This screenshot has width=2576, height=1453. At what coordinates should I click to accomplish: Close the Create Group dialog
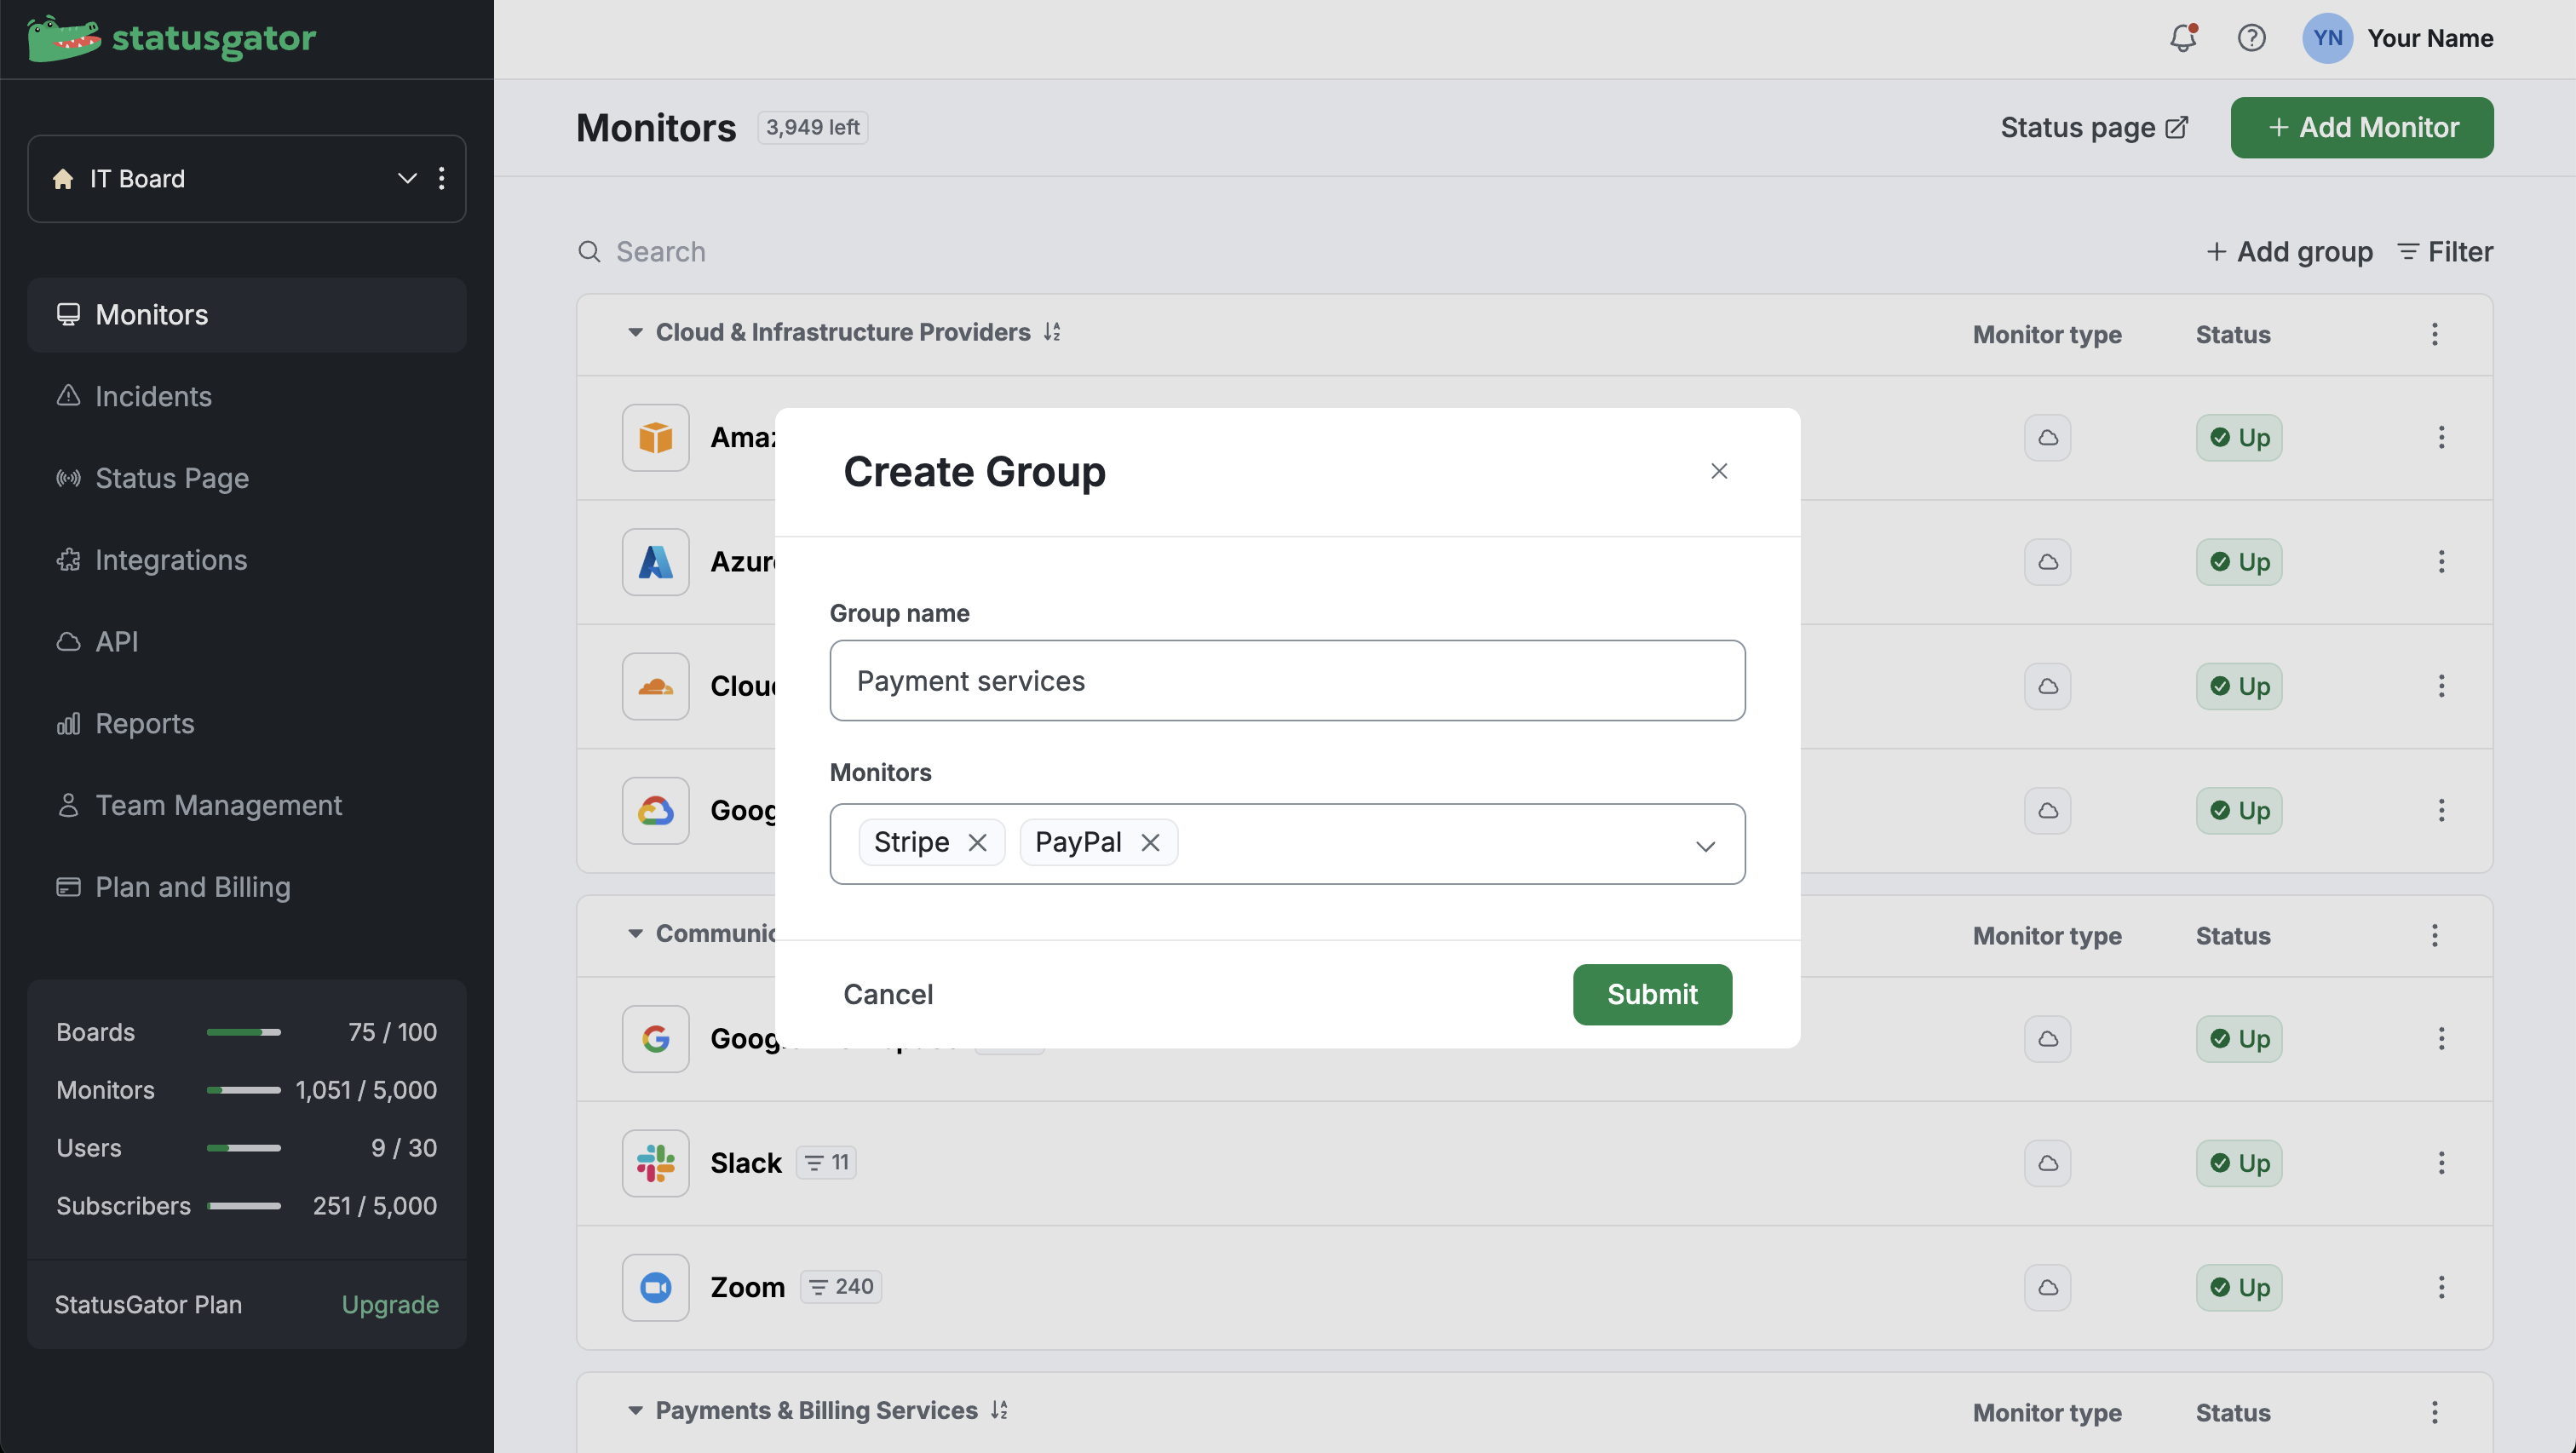coord(1718,471)
